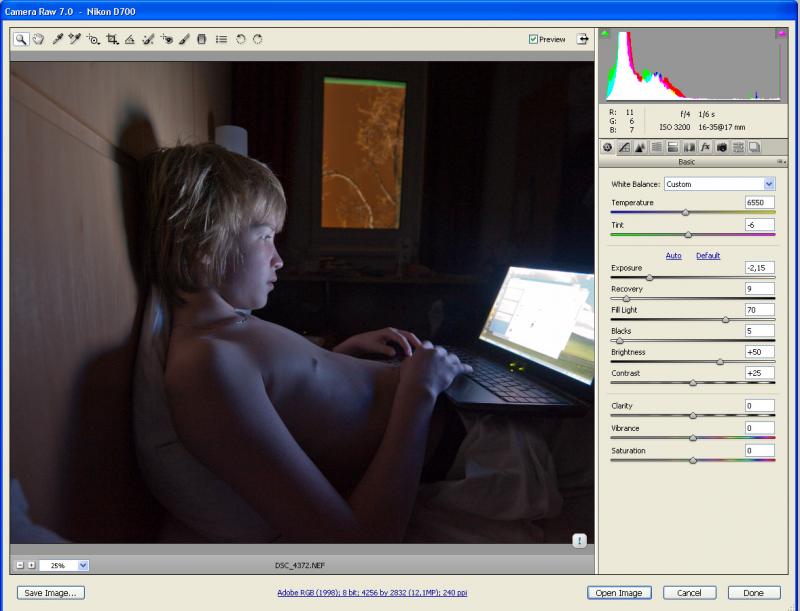
Task: Click the Done button
Action: coord(754,593)
